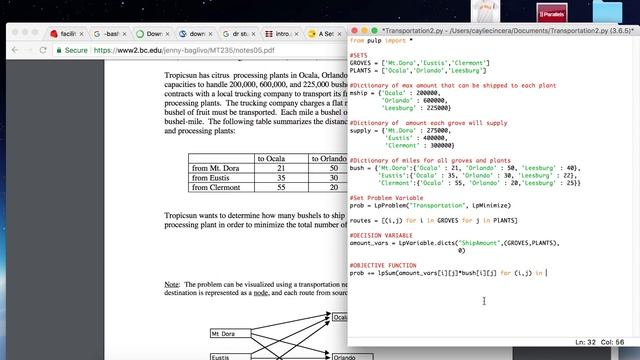The image size is (640, 360).
Task: Click the Chrome back arrow button
Action: pos(15,50)
